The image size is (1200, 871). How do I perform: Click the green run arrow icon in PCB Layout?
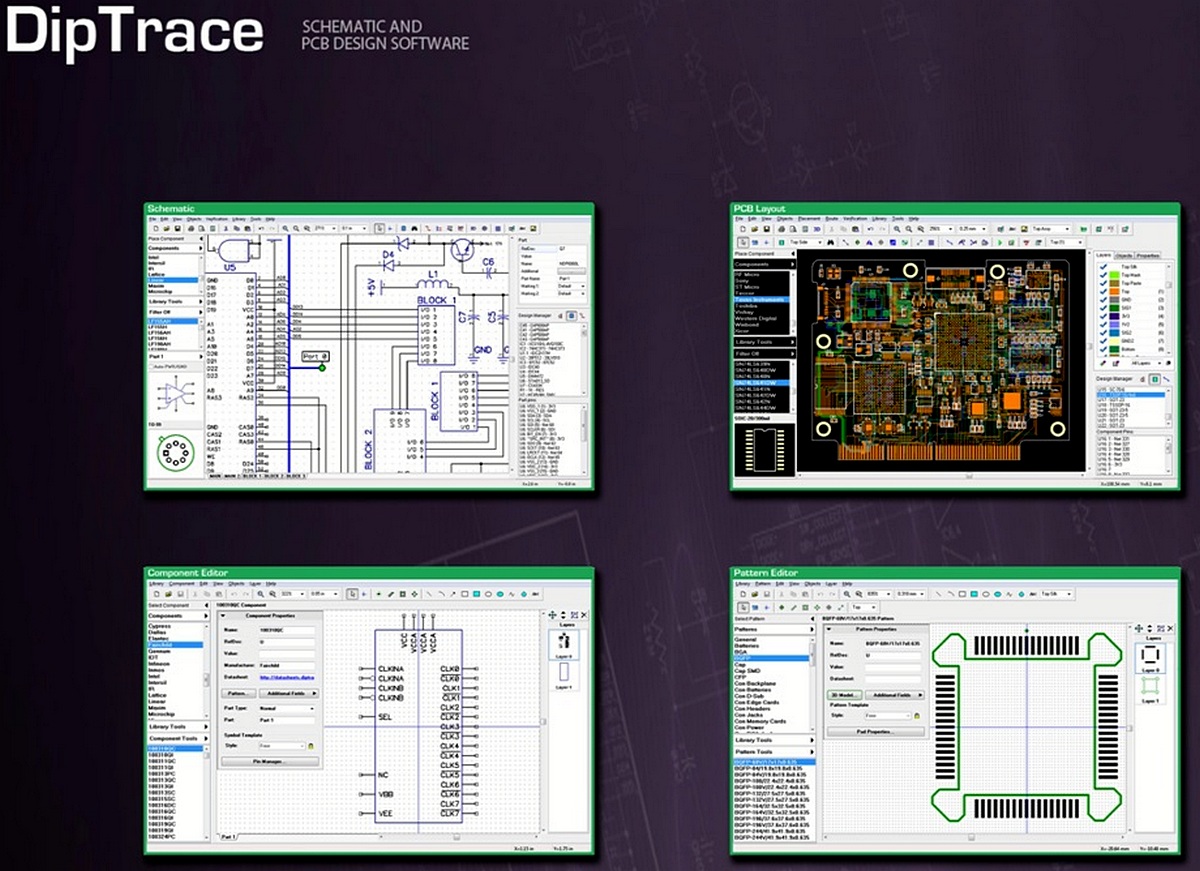[x=999, y=242]
